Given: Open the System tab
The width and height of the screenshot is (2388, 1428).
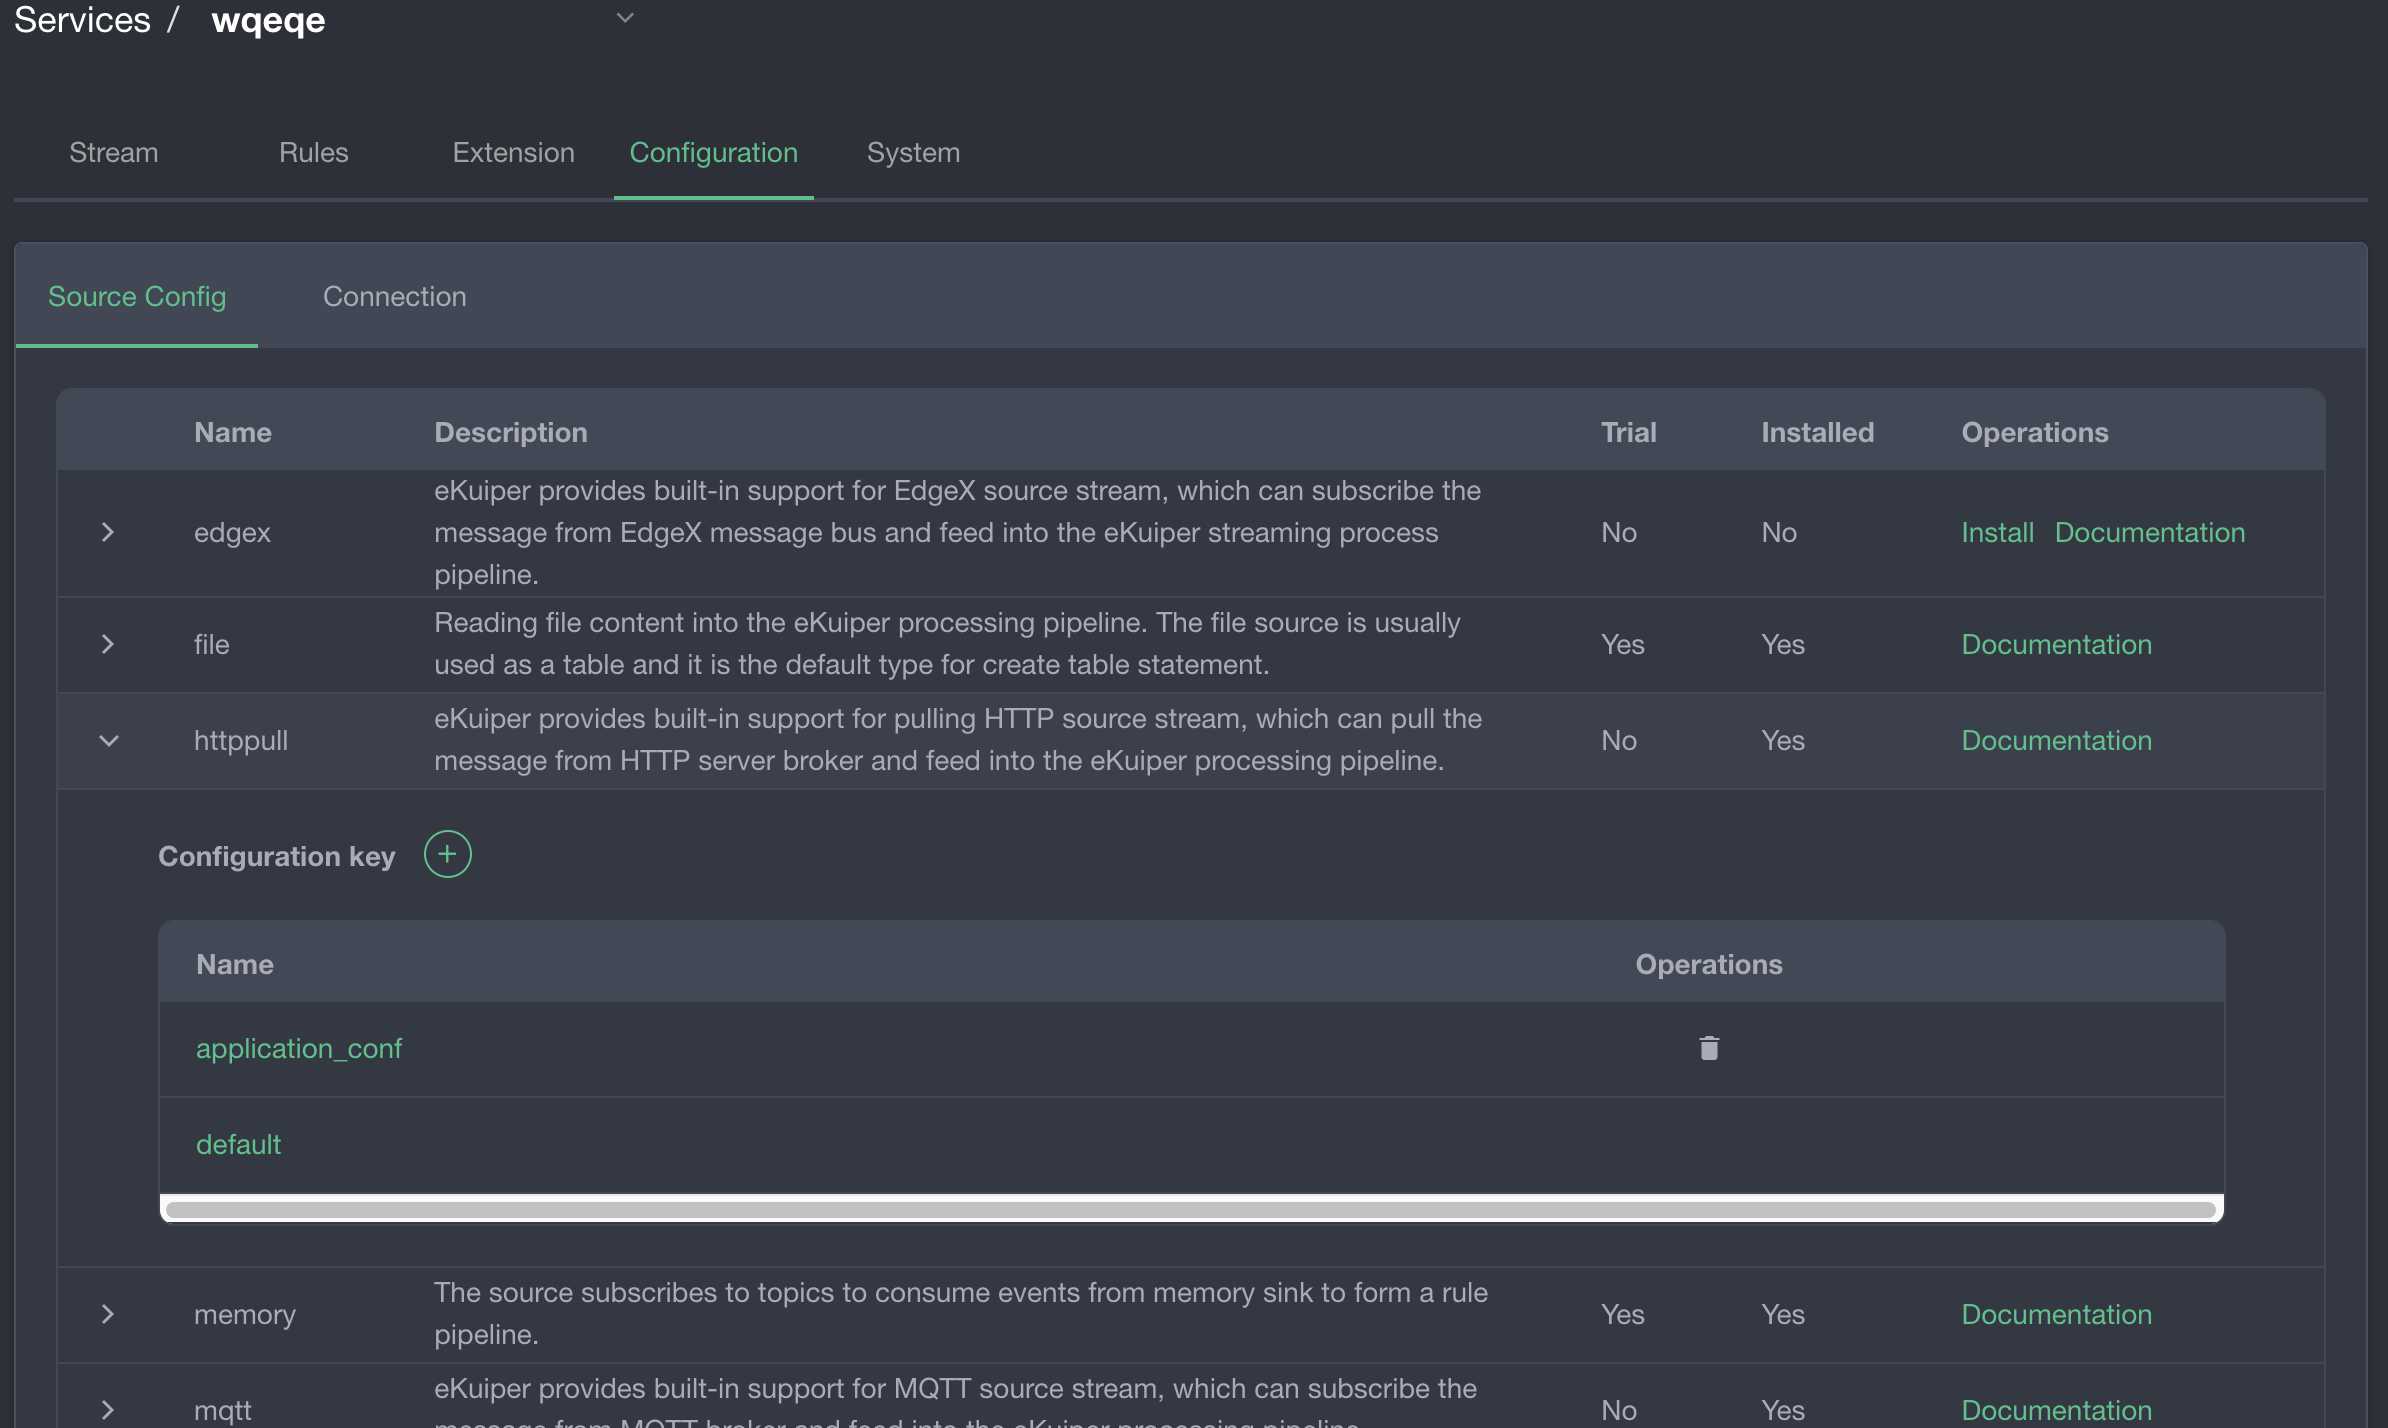Looking at the screenshot, I should [914, 152].
